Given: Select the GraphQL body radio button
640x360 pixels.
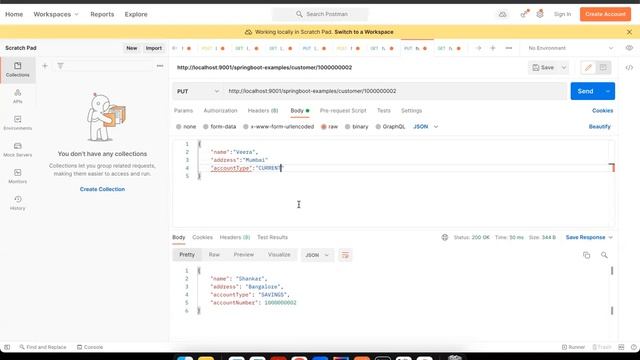Looking at the screenshot, I should [378, 127].
